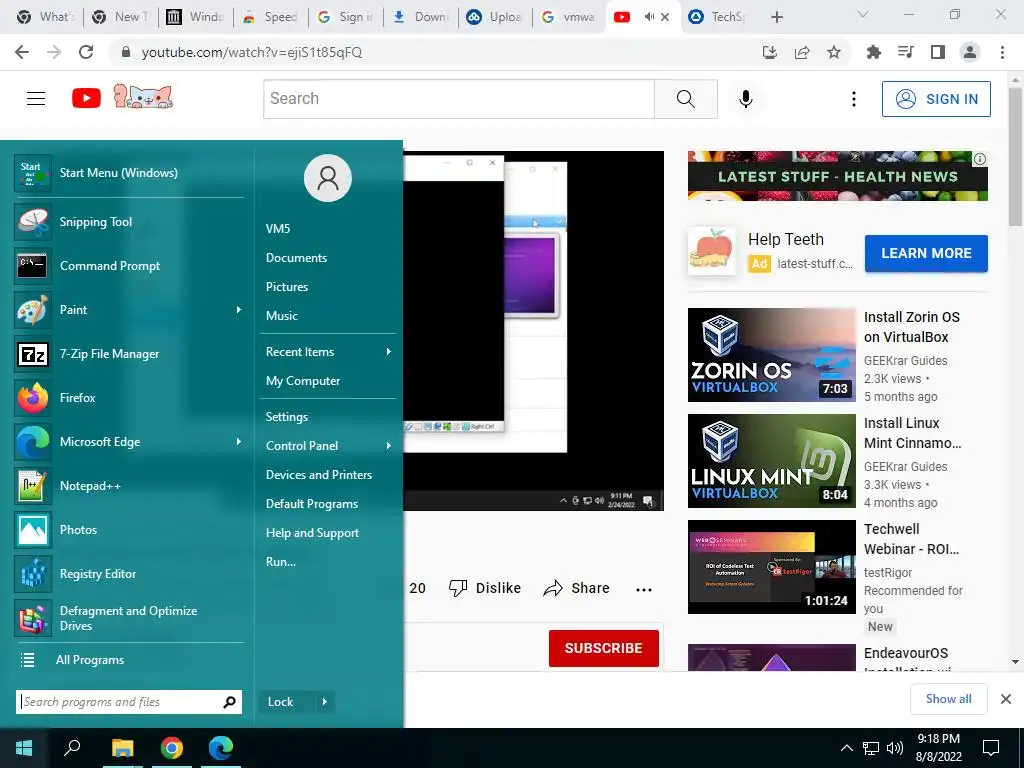Click the Chrome address bar URL

251,52
